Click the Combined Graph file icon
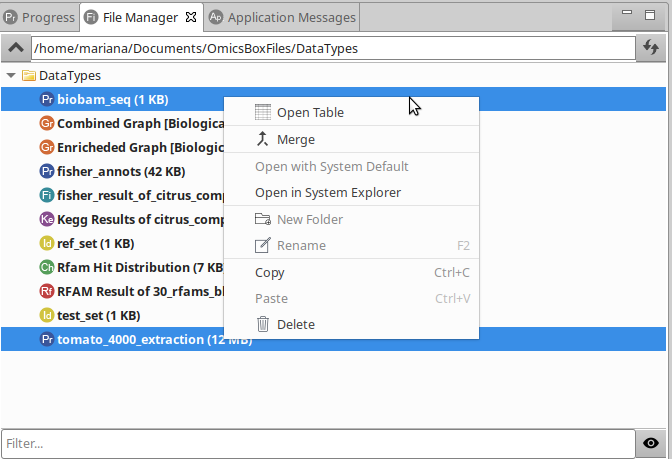This screenshot has height=459, width=672. pyautogui.click(x=46, y=123)
